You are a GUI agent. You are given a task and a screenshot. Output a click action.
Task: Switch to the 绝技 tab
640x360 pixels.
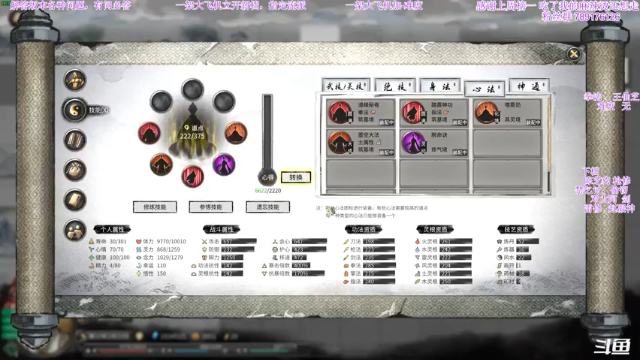point(395,86)
